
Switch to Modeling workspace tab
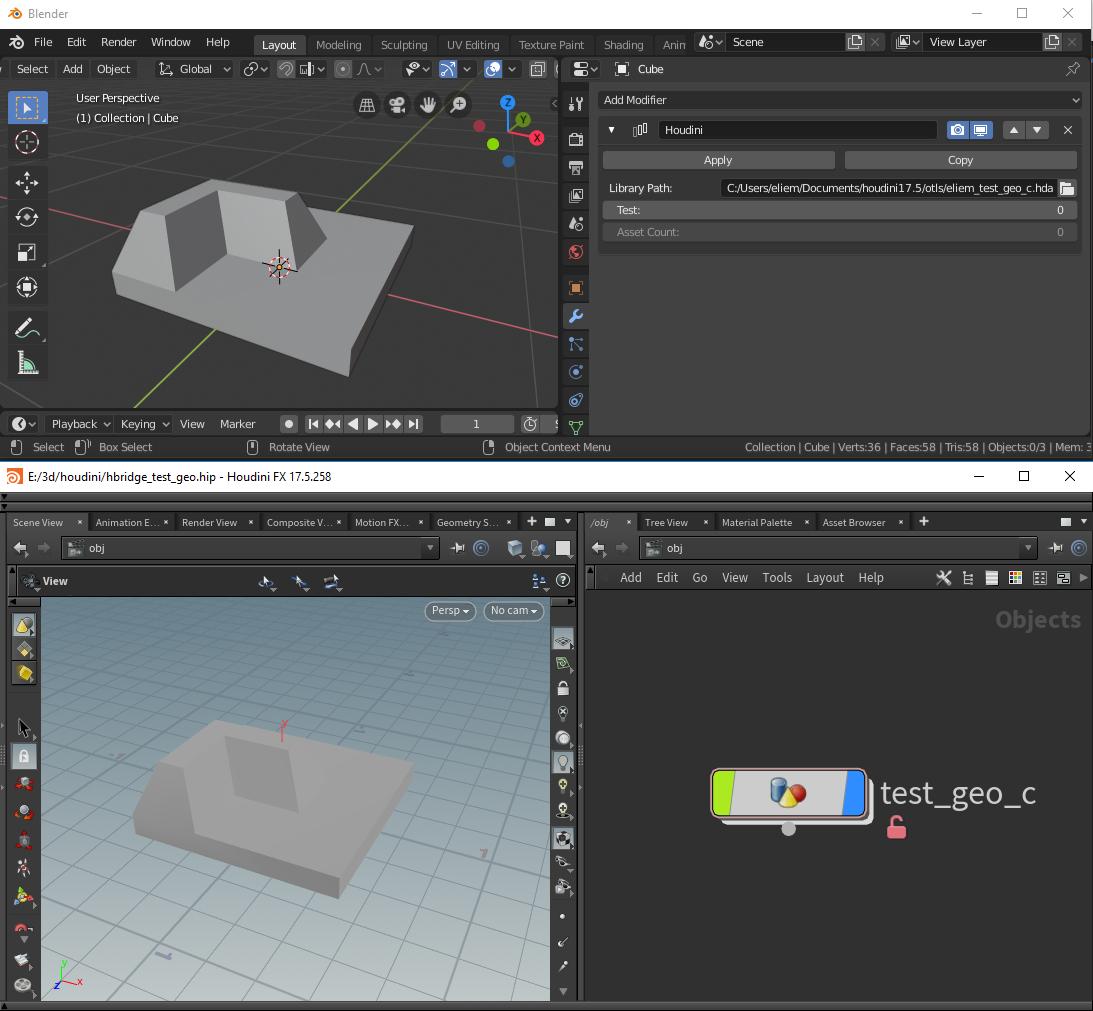coord(339,45)
